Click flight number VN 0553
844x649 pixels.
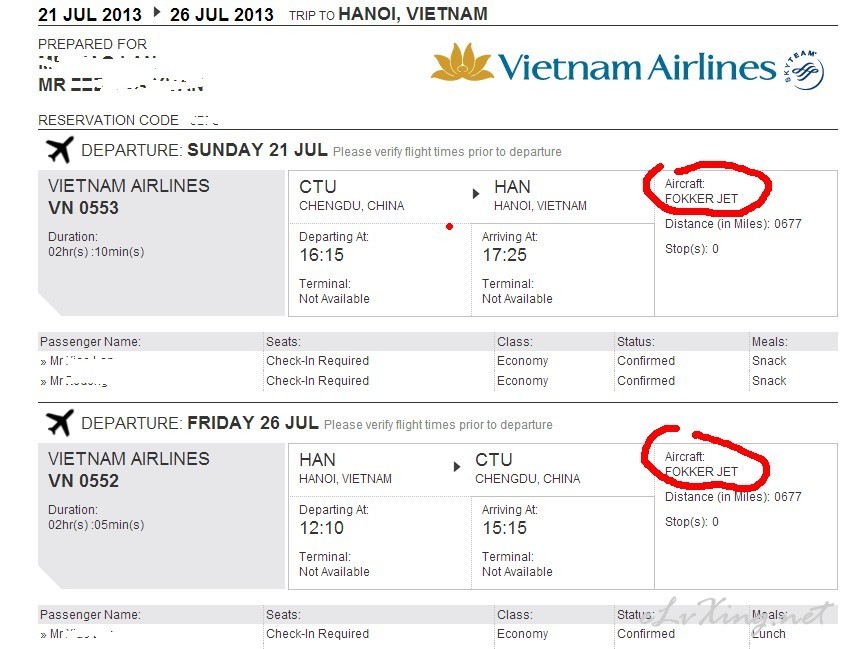[83, 208]
